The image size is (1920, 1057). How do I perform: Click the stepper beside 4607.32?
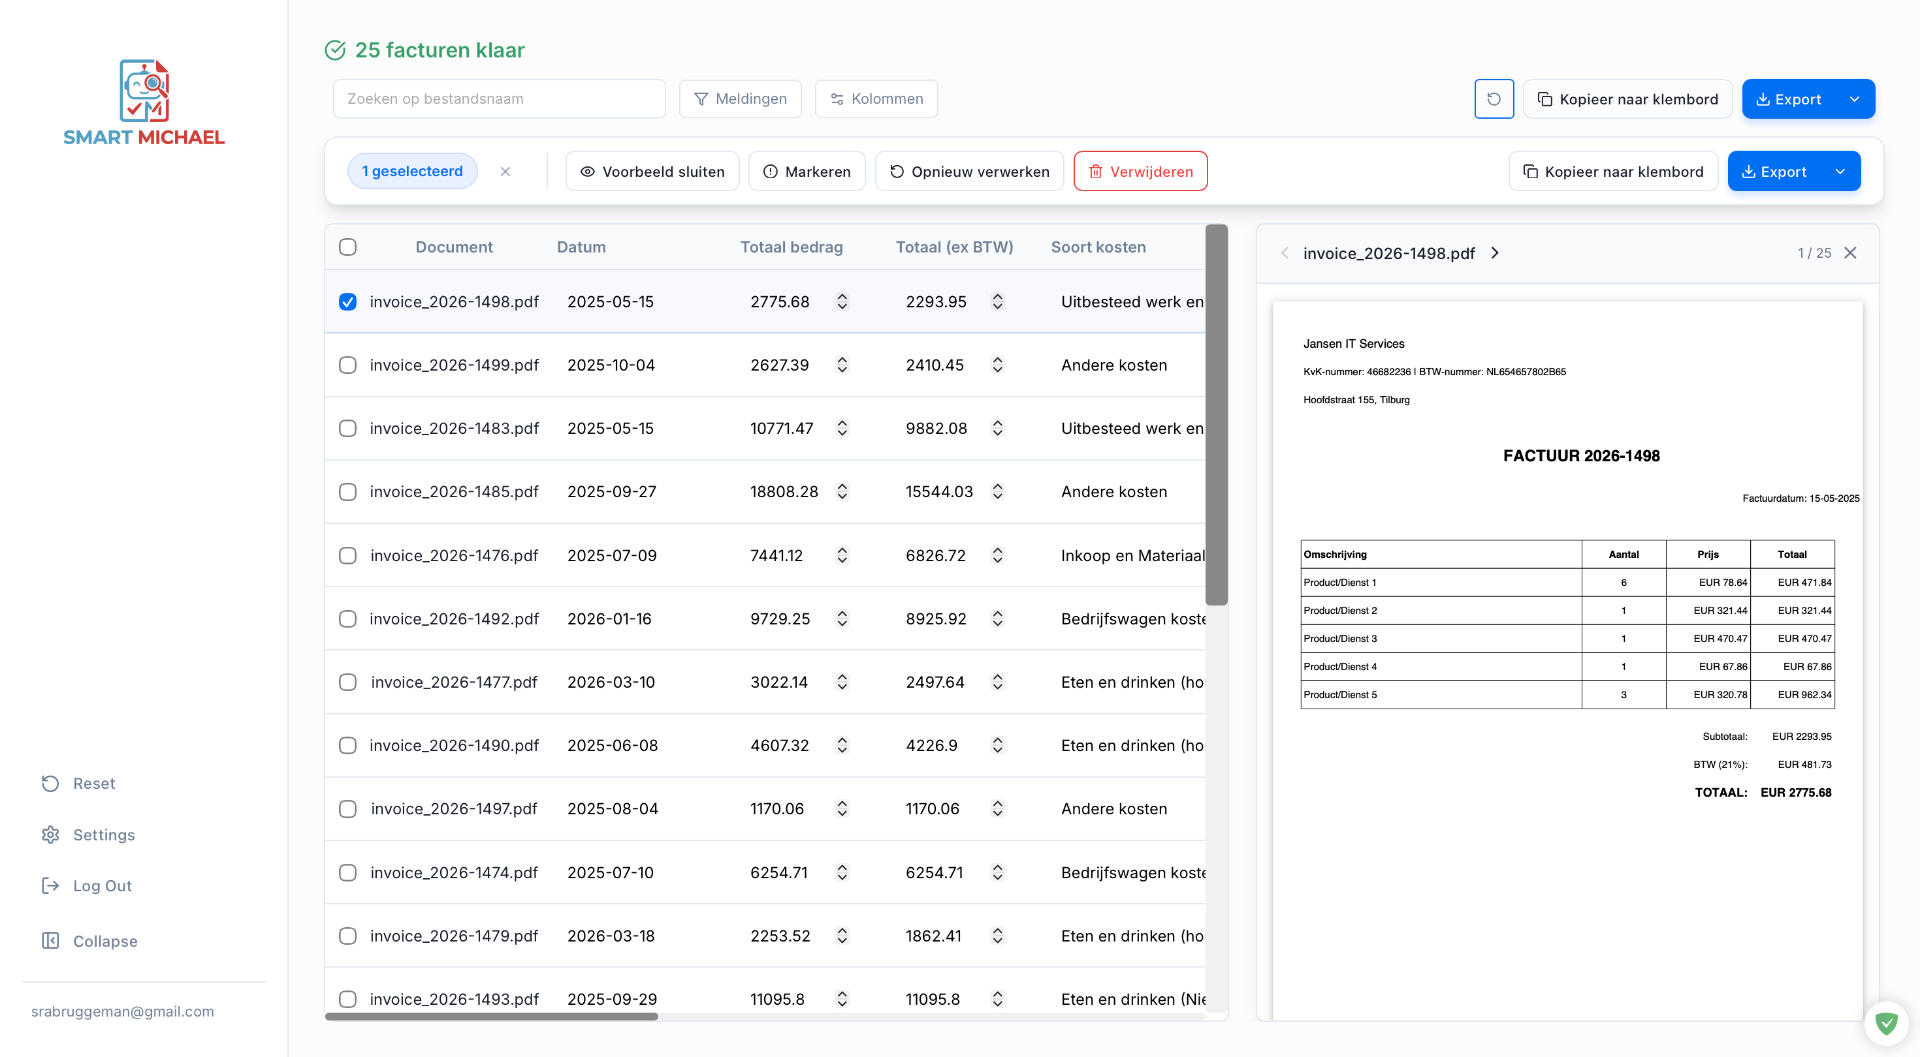(842, 745)
